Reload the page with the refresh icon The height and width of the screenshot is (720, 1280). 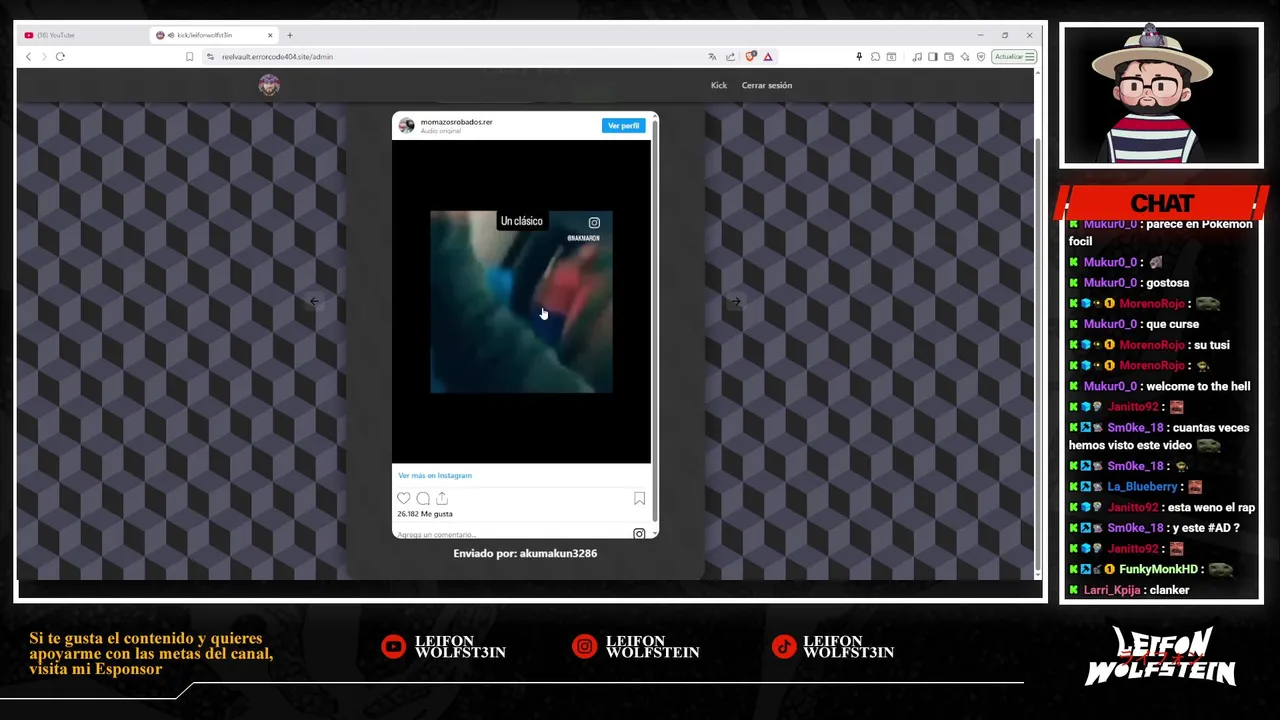pos(60,57)
